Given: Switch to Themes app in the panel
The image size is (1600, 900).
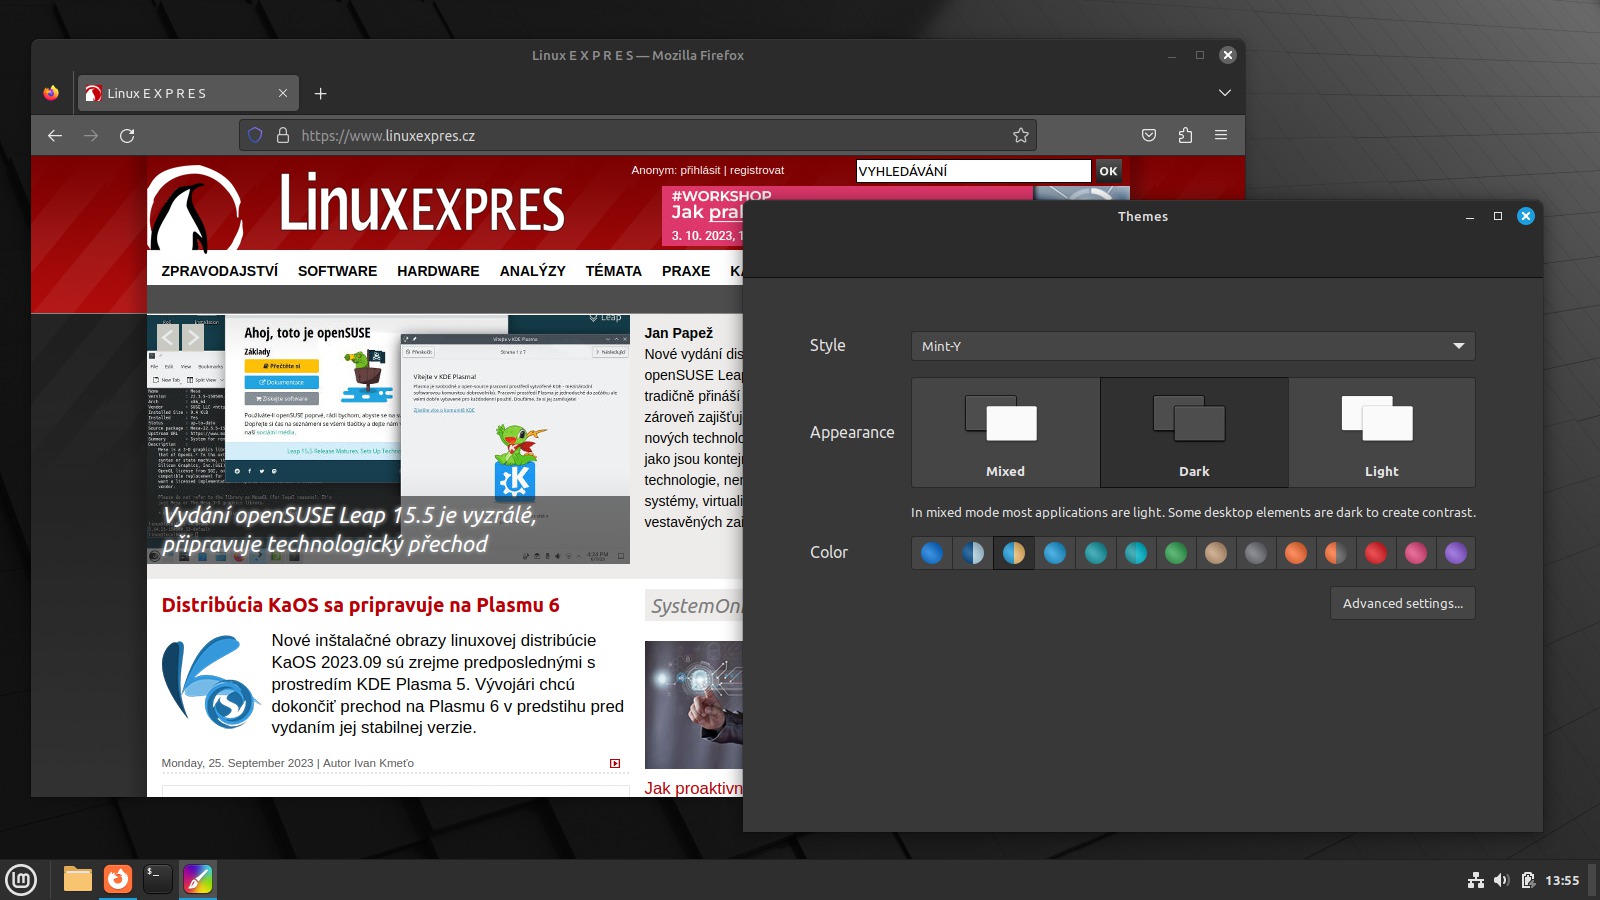Looking at the screenshot, I should pos(198,879).
